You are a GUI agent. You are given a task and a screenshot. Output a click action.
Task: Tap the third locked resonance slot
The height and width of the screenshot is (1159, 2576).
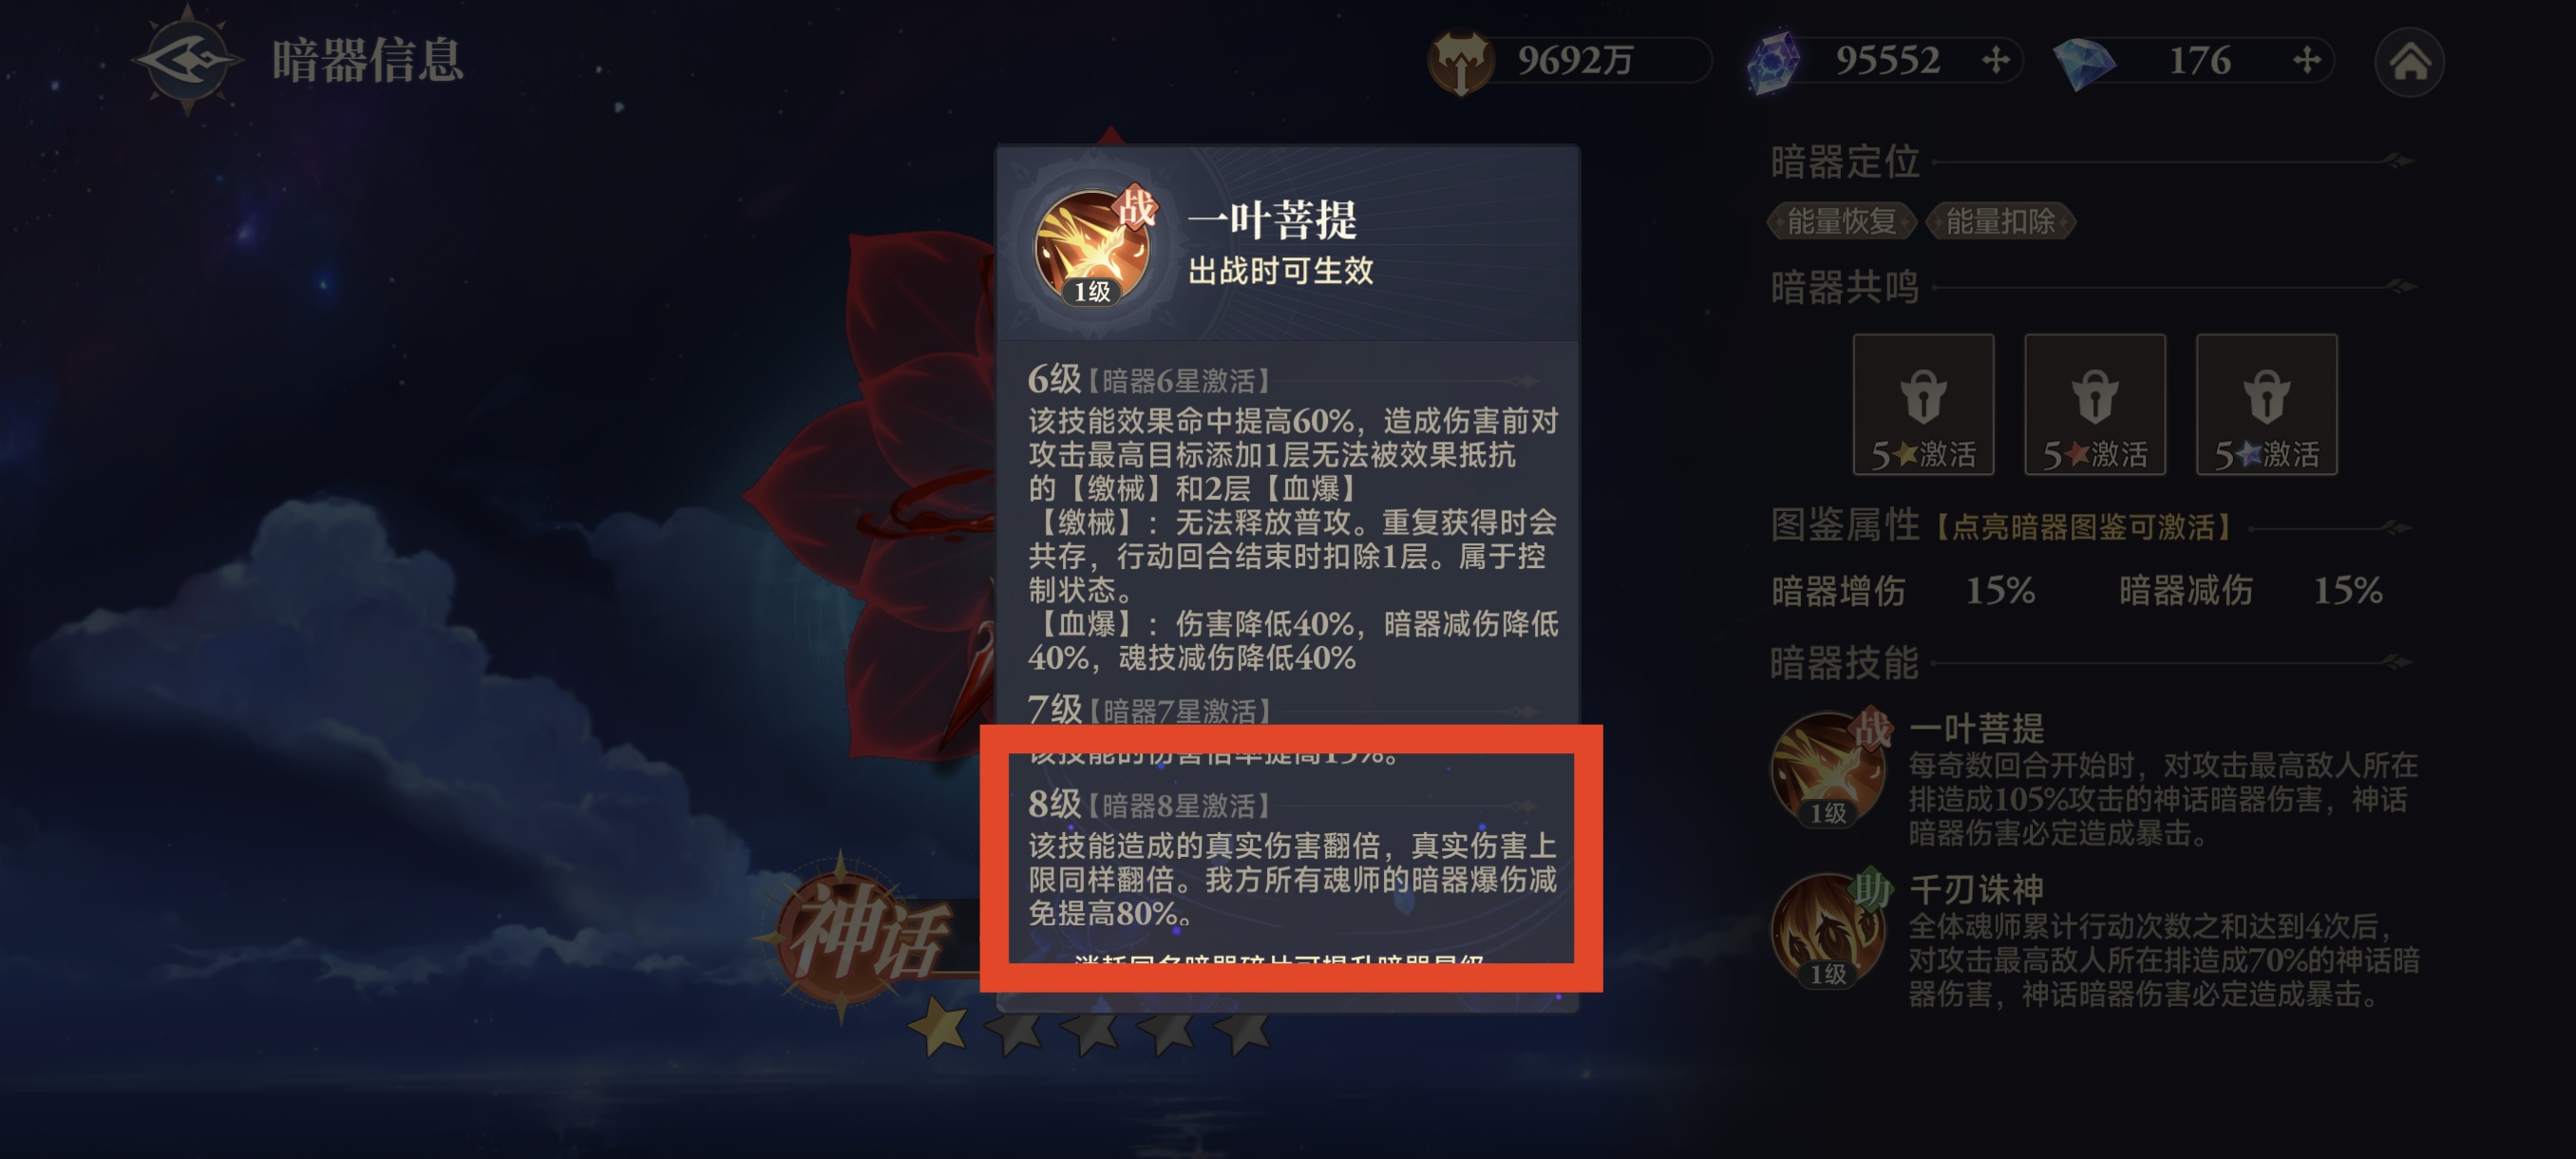[2266, 404]
